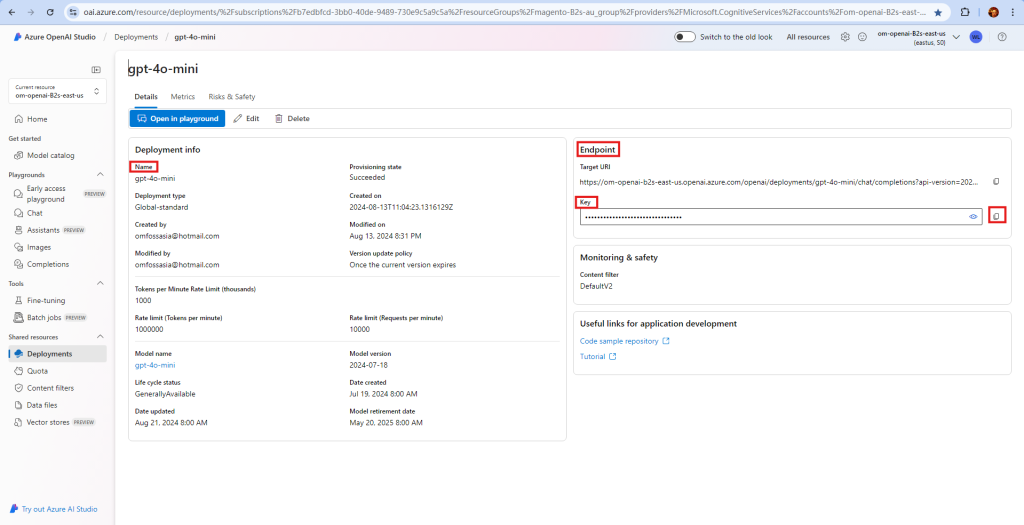
Task: Expand the om-openai-B2s-east-us header dropdown
Action: pyautogui.click(x=956, y=37)
